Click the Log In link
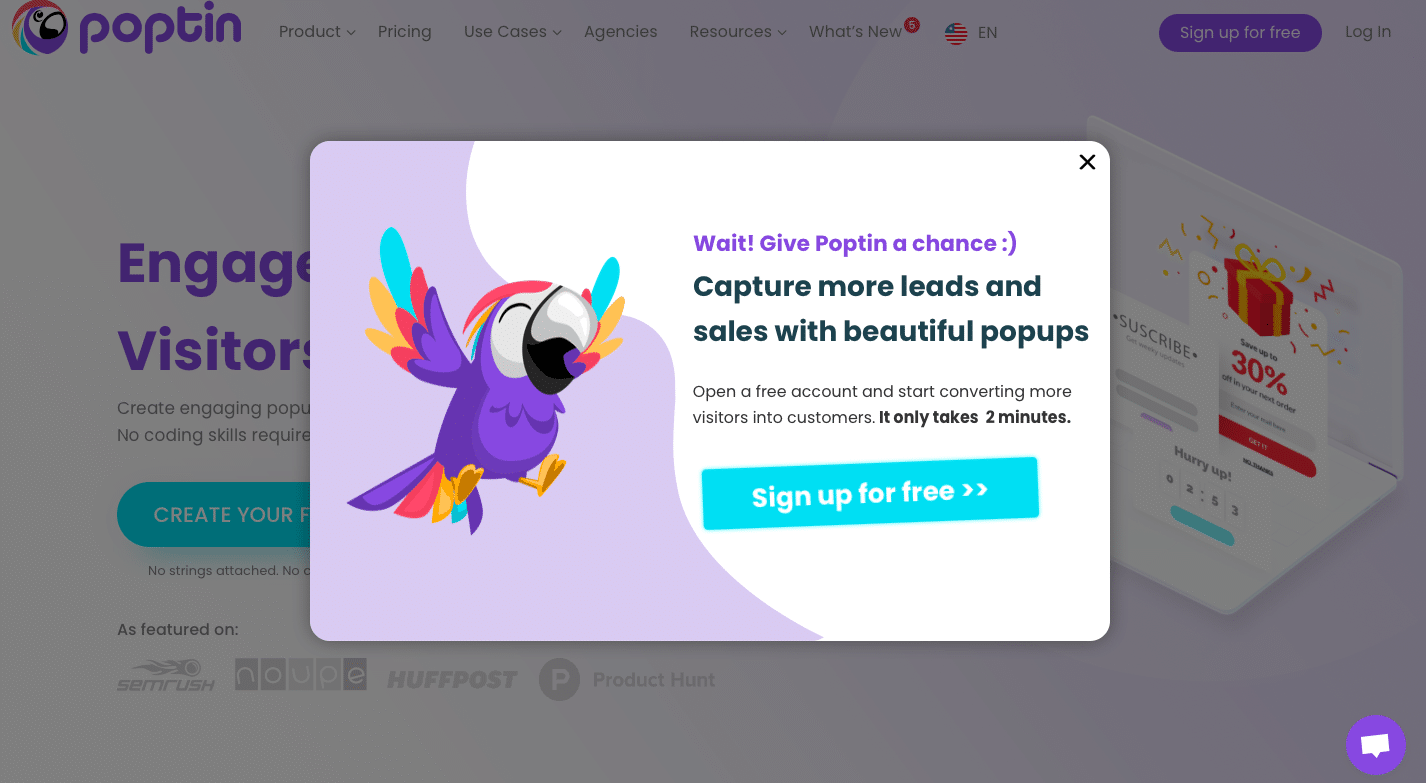This screenshot has width=1426, height=783. pos(1368,32)
